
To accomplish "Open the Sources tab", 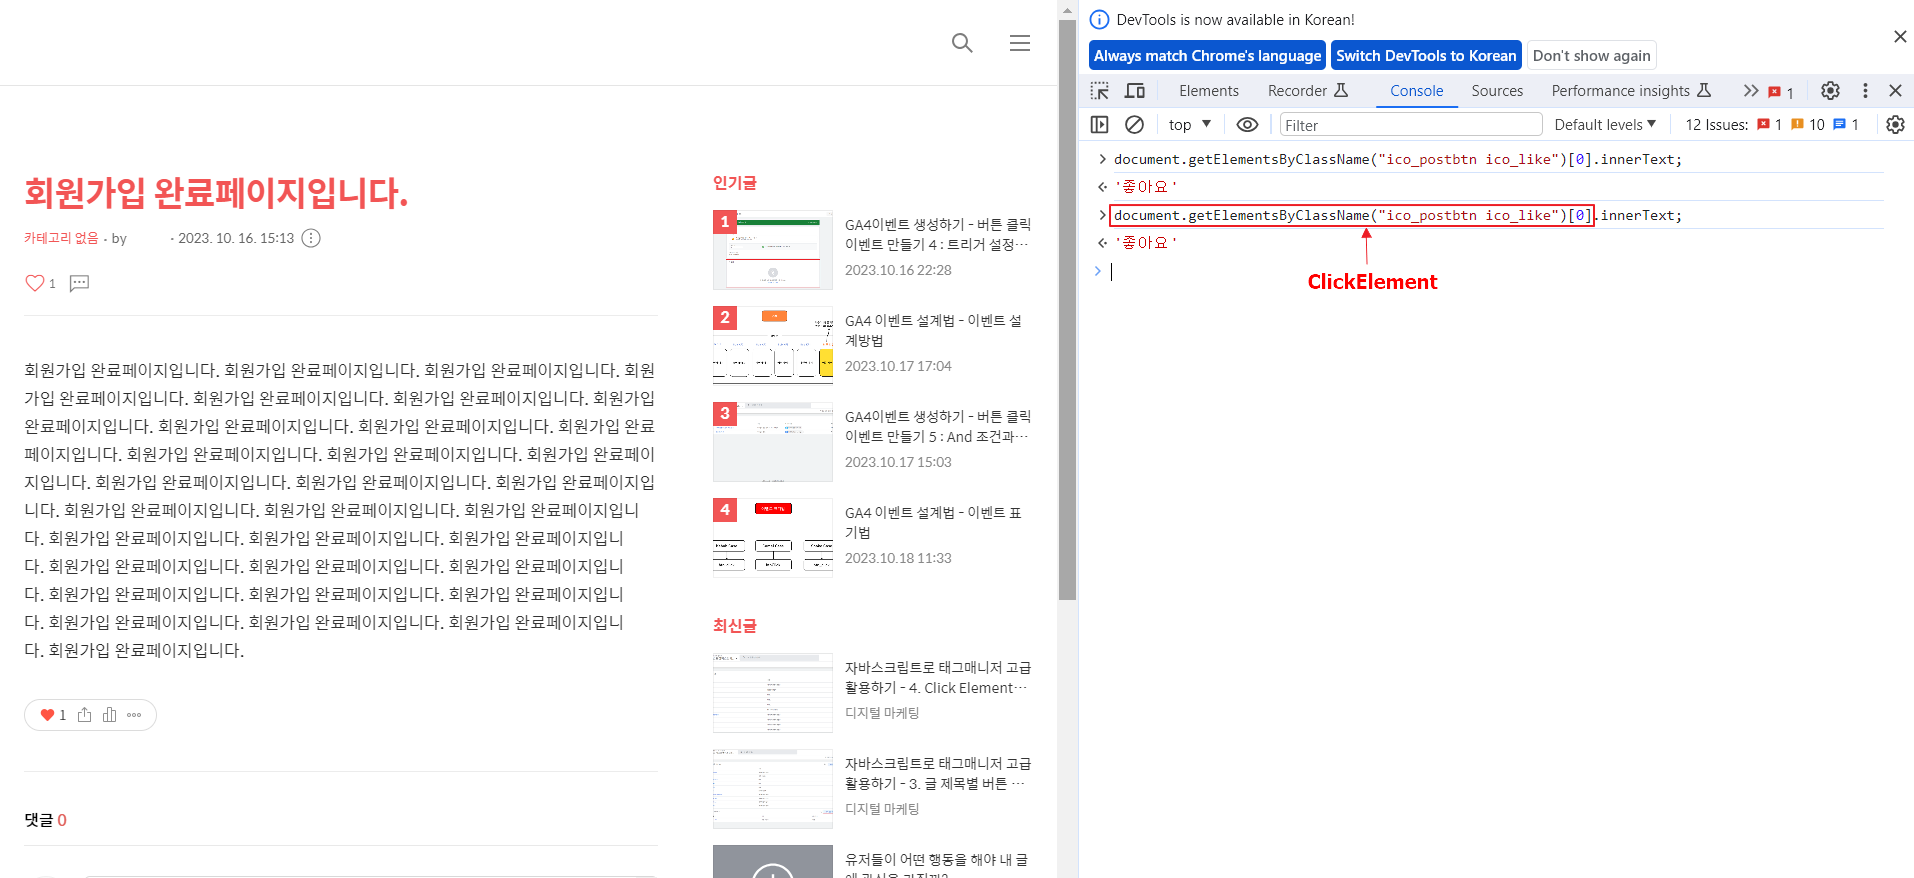I will click(x=1497, y=91).
